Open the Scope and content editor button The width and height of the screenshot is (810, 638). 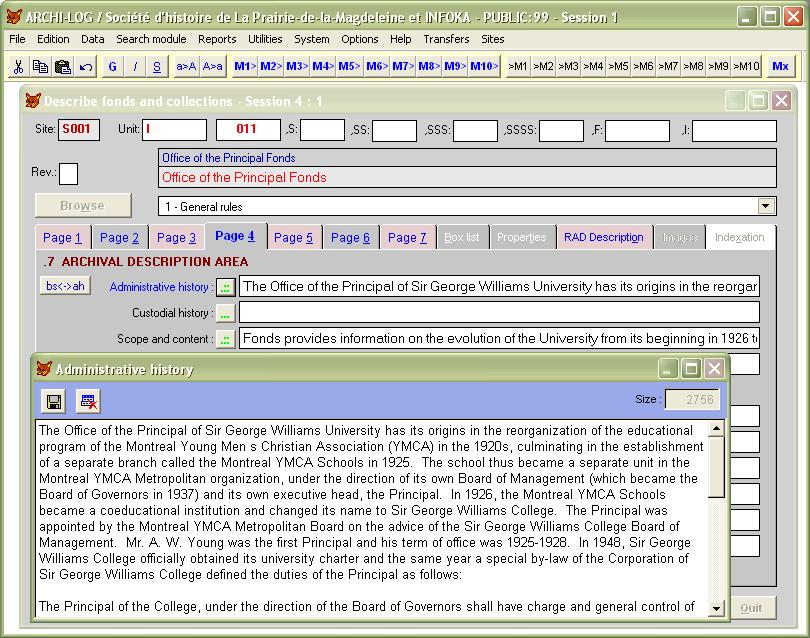225,340
